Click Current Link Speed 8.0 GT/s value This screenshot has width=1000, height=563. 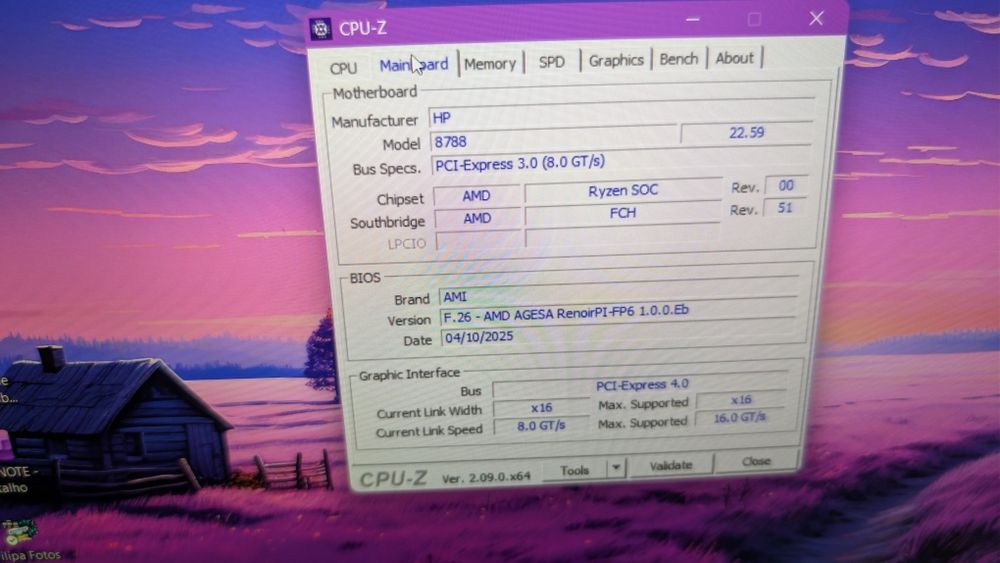click(541, 425)
